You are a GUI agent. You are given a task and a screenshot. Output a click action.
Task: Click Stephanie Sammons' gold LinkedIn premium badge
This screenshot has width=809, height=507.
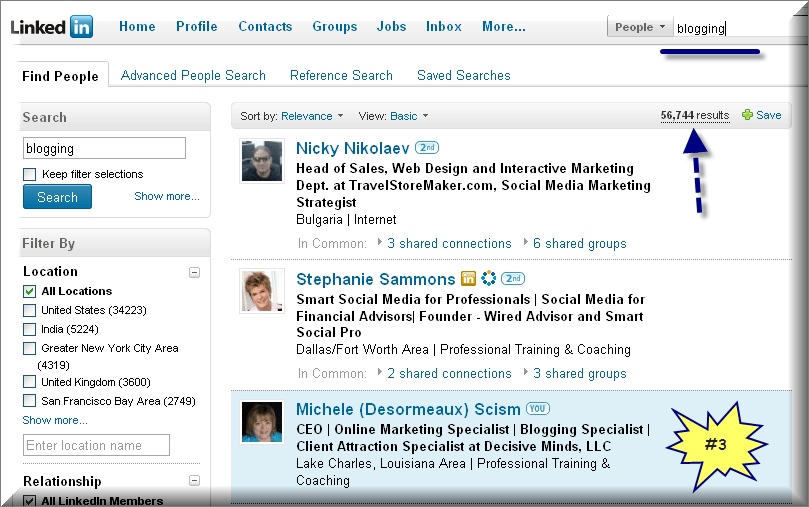coord(468,279)
